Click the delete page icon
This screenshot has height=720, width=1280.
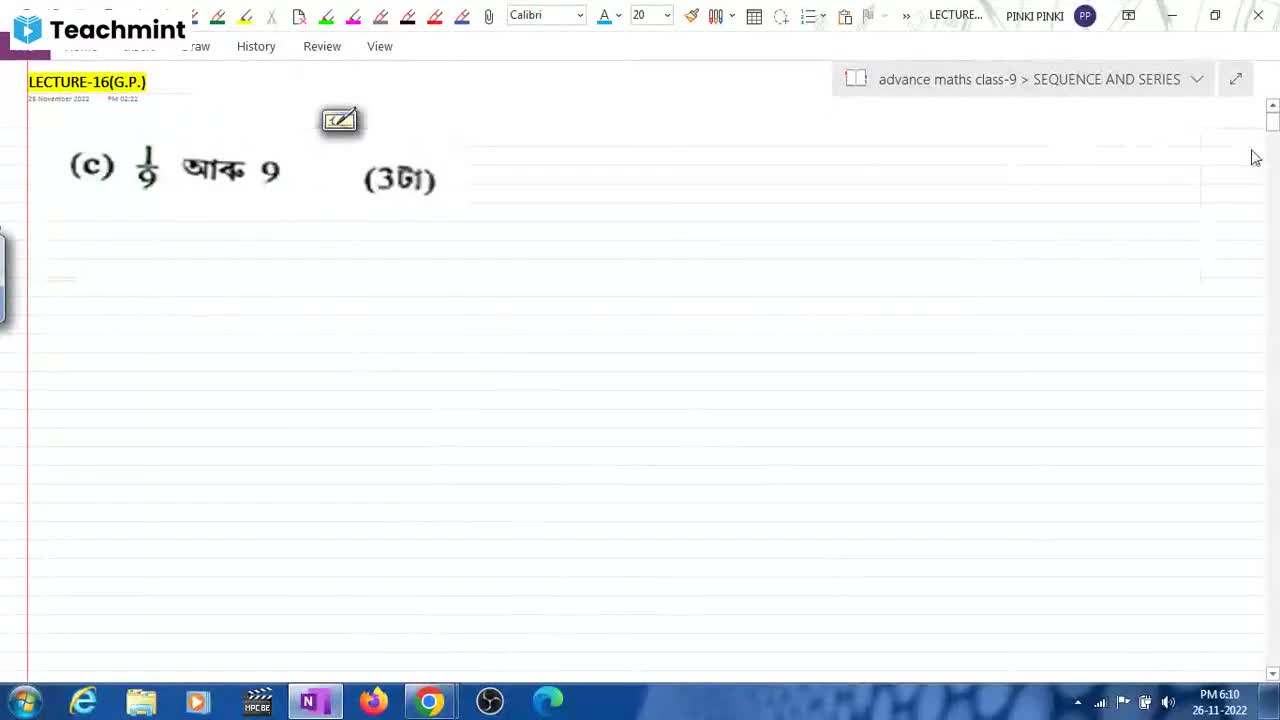pos(298,16)
